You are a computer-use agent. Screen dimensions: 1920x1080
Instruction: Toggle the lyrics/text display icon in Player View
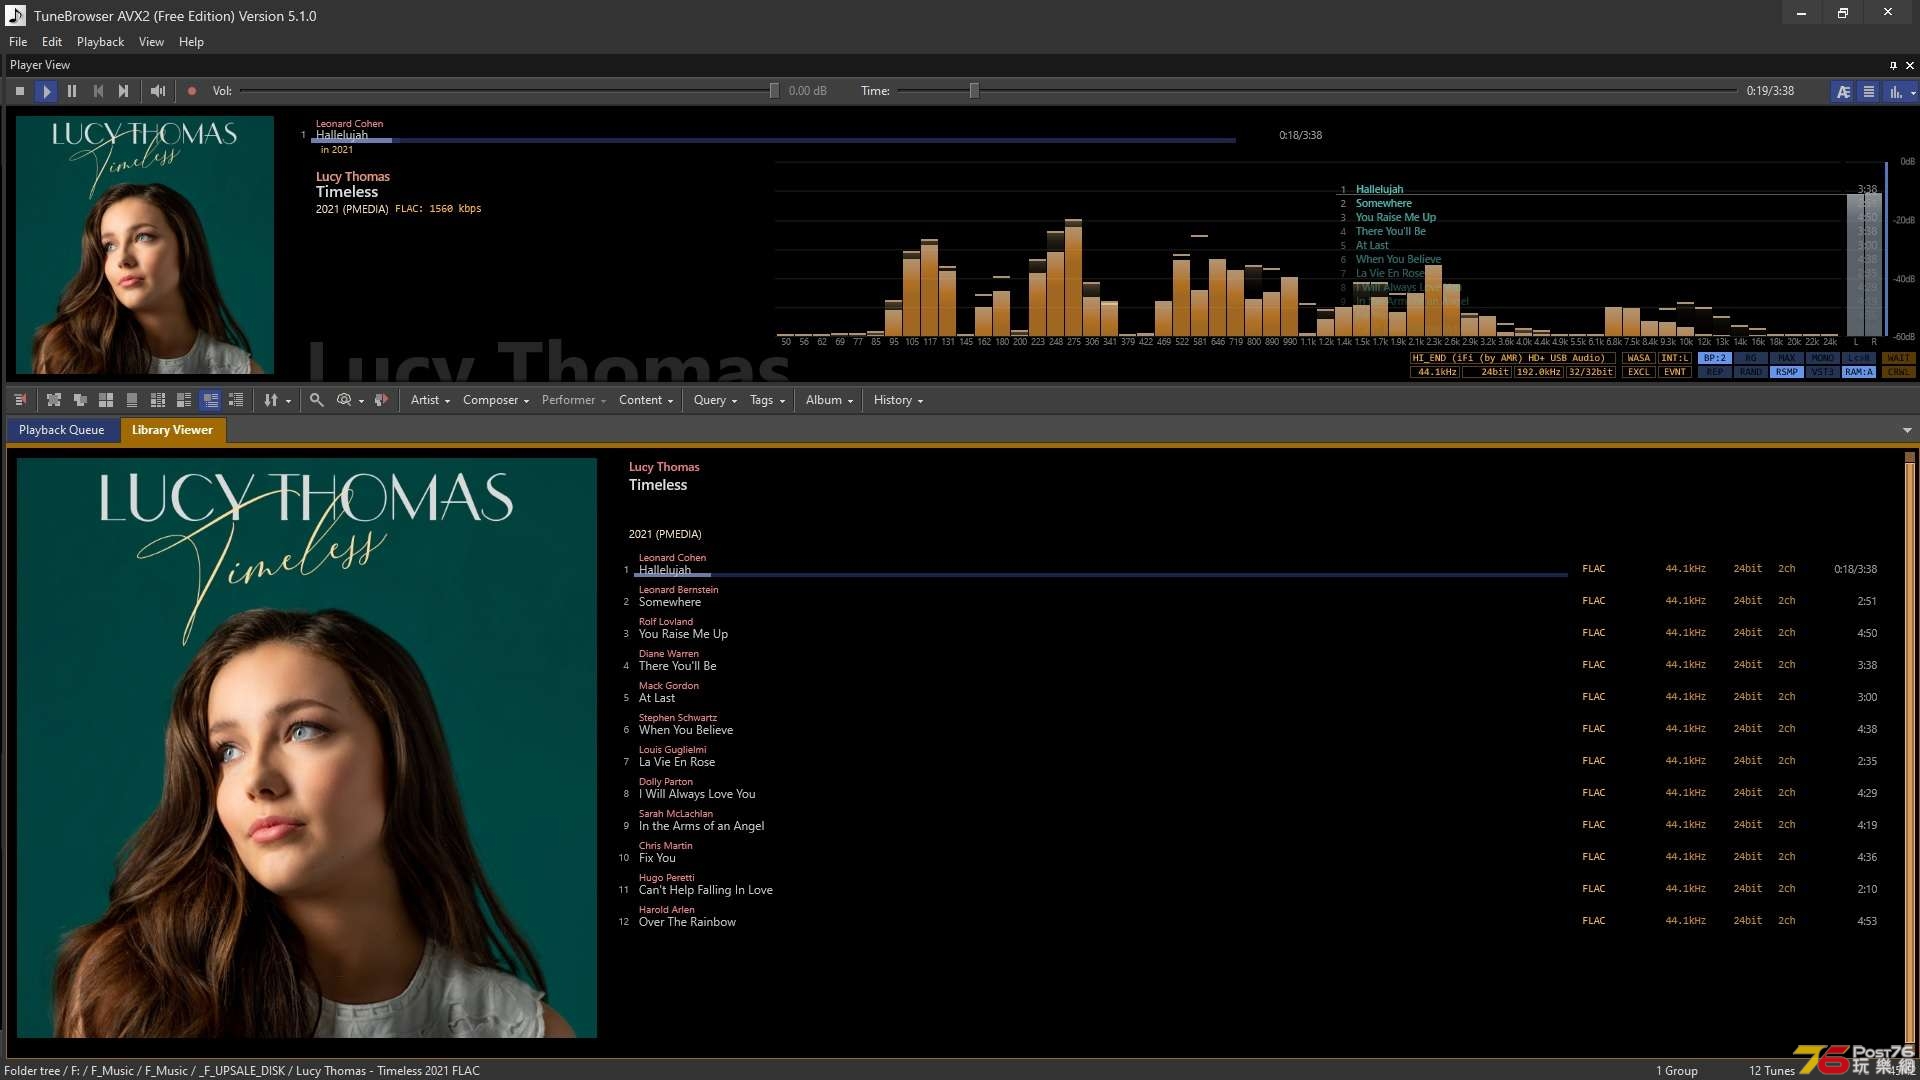1843,91
